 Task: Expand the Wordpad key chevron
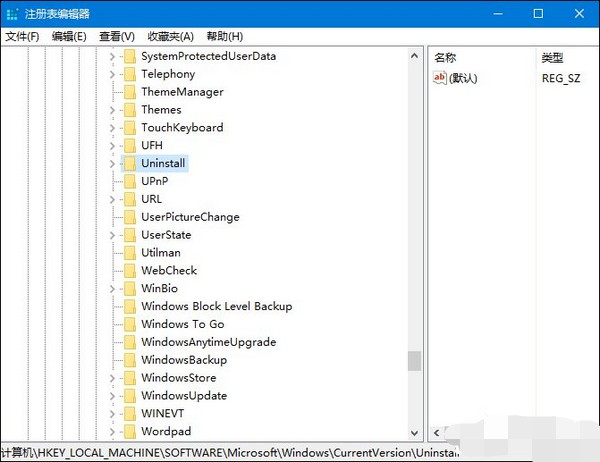click(112, 432)
